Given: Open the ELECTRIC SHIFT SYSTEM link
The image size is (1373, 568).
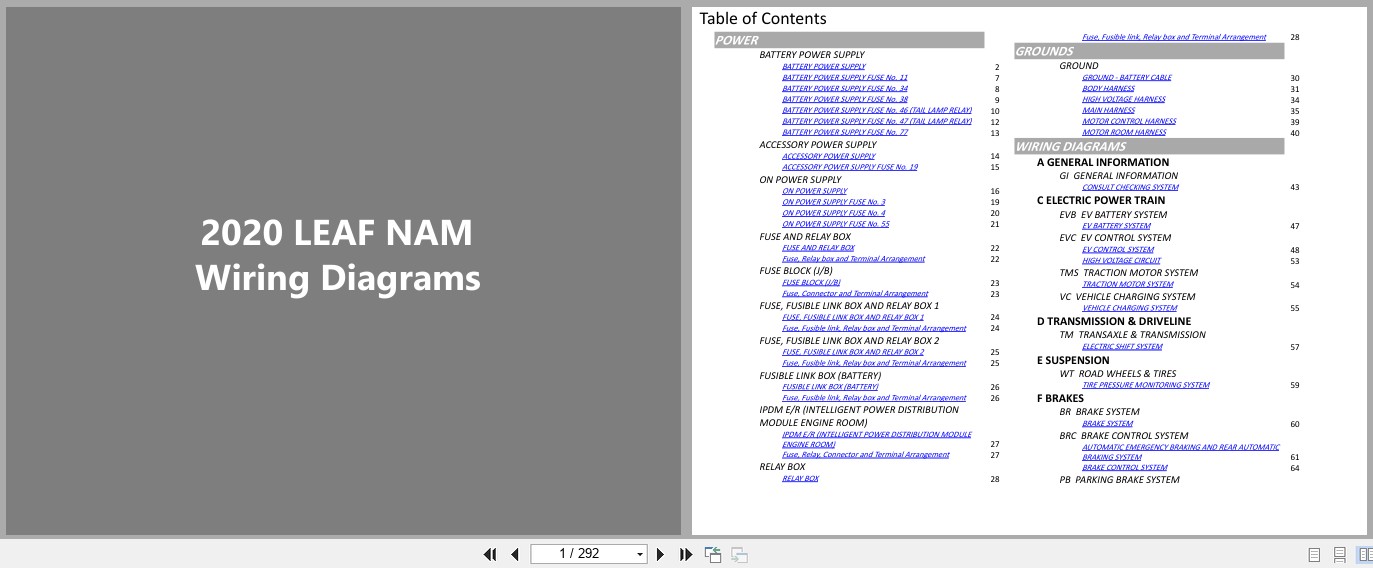Looking at the screenshot, I should pos(1122,347).
